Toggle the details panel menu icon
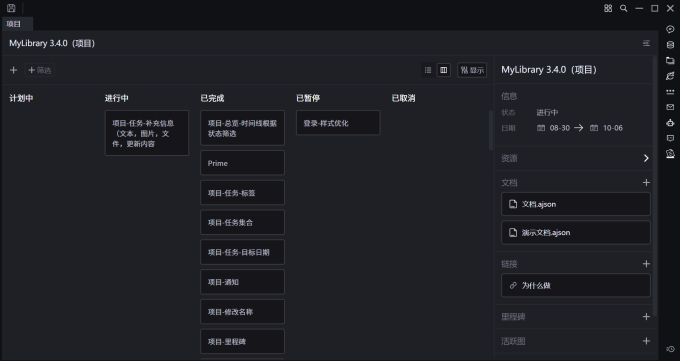The image size is (680, 361). pos(646,43)
